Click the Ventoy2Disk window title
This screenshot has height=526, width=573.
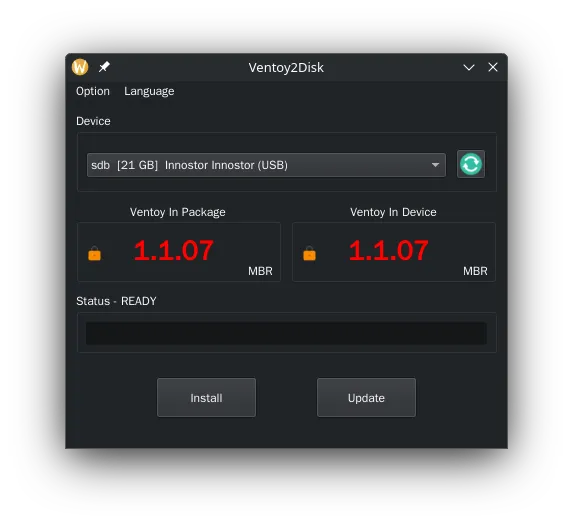286,68
